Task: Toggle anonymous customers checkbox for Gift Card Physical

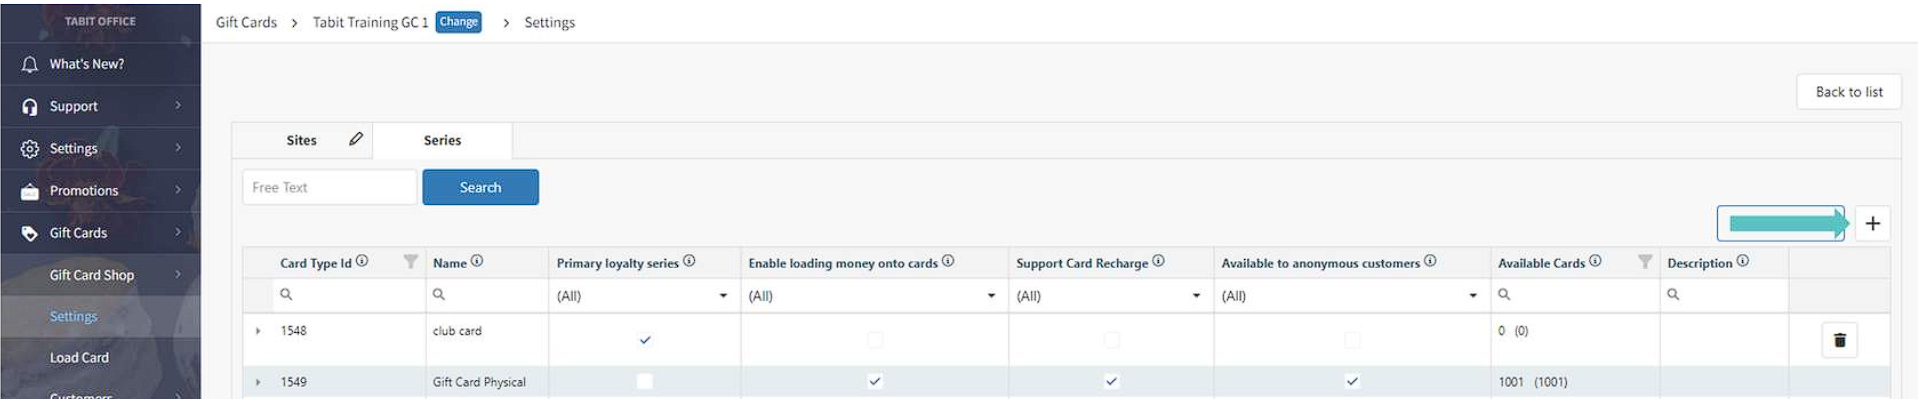Action: point(1352,381)
